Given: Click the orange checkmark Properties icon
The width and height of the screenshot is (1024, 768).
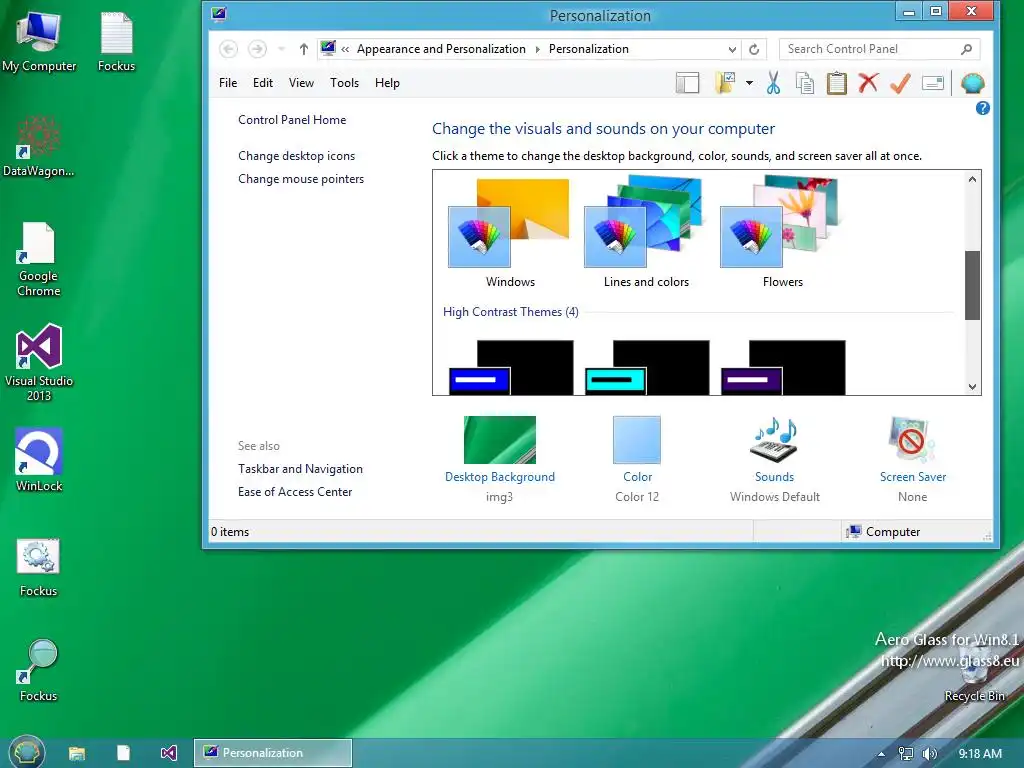Looking at the screenshot, I should [x=900, y=83].
